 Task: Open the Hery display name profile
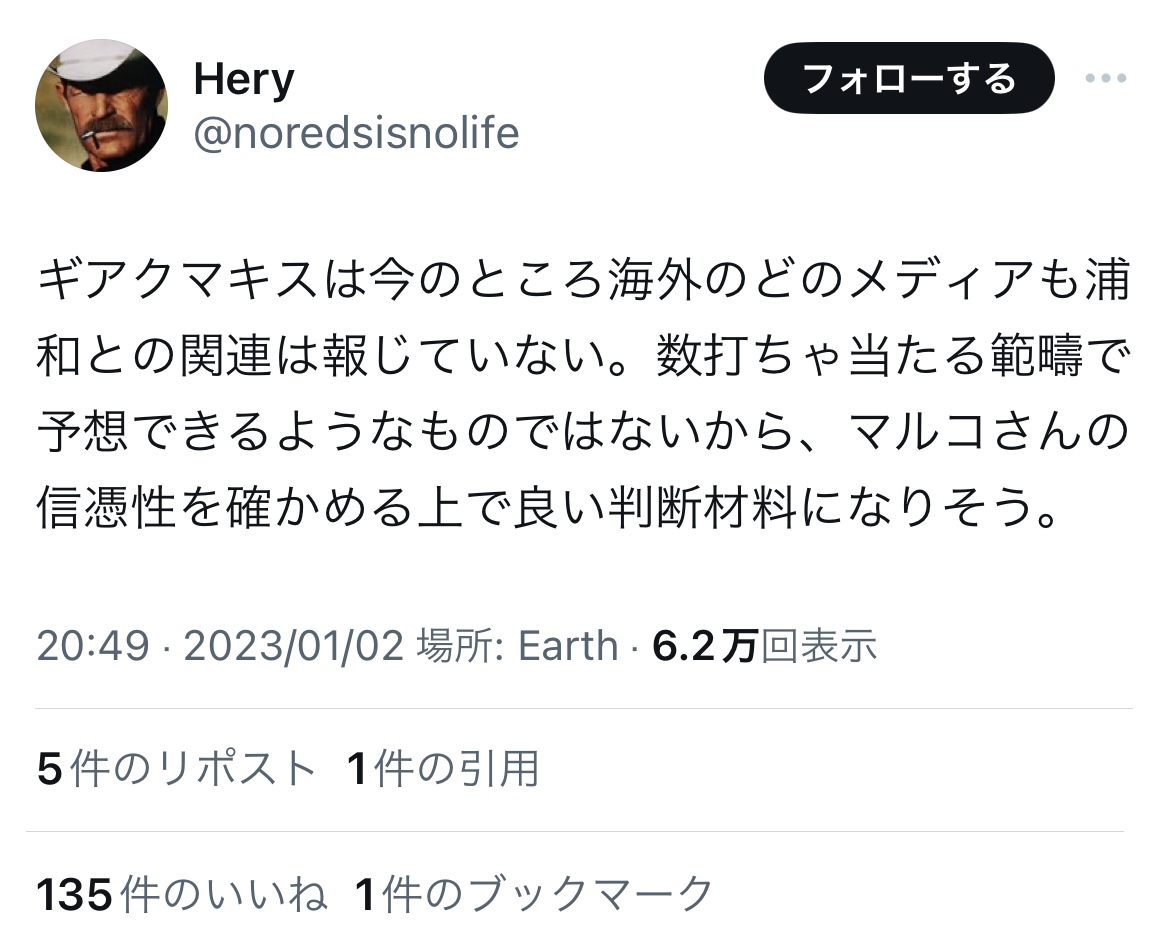pyautogui.click(x=244, y=78)
